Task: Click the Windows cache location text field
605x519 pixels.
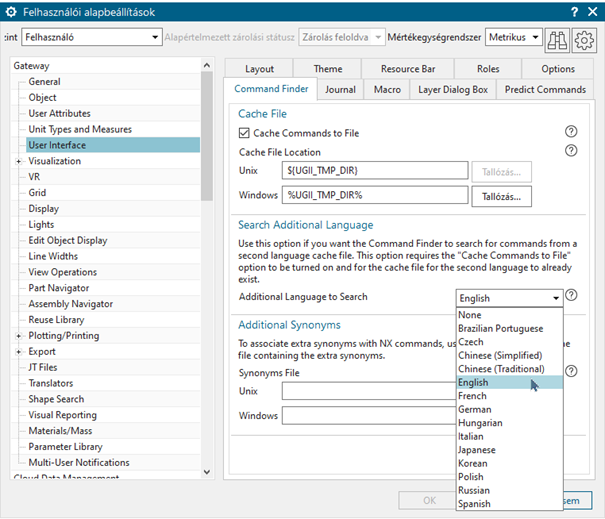Action: [x=375, y=196]
